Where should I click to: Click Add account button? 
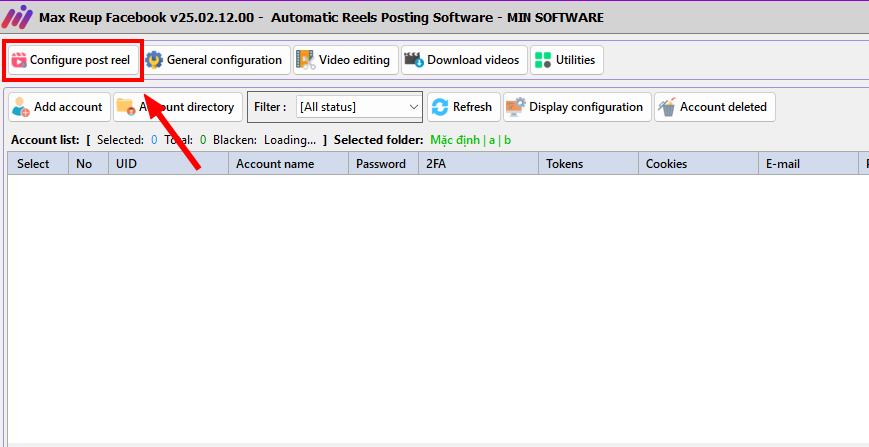click(x=59, y=107)
